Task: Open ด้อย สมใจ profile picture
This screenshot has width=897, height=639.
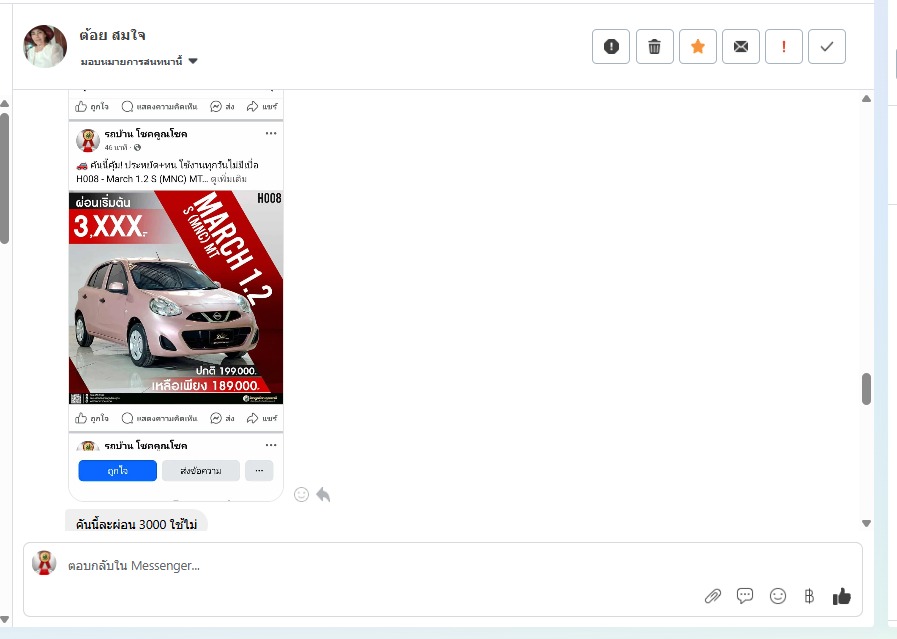Action: pyautogui.click(x=45, y=46)
